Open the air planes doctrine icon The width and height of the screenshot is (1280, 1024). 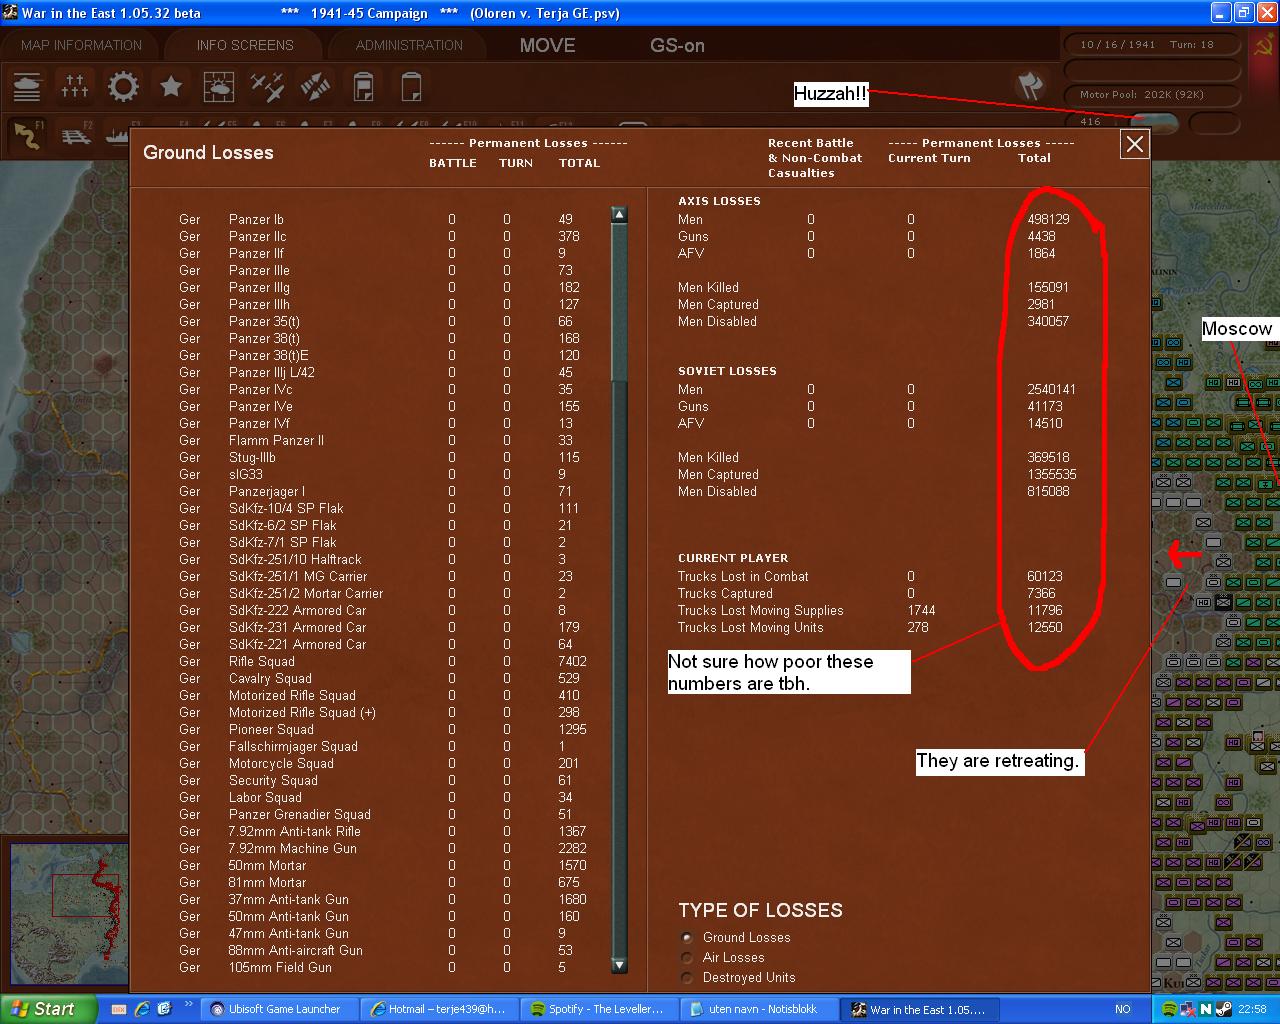(x=267, y=87)
